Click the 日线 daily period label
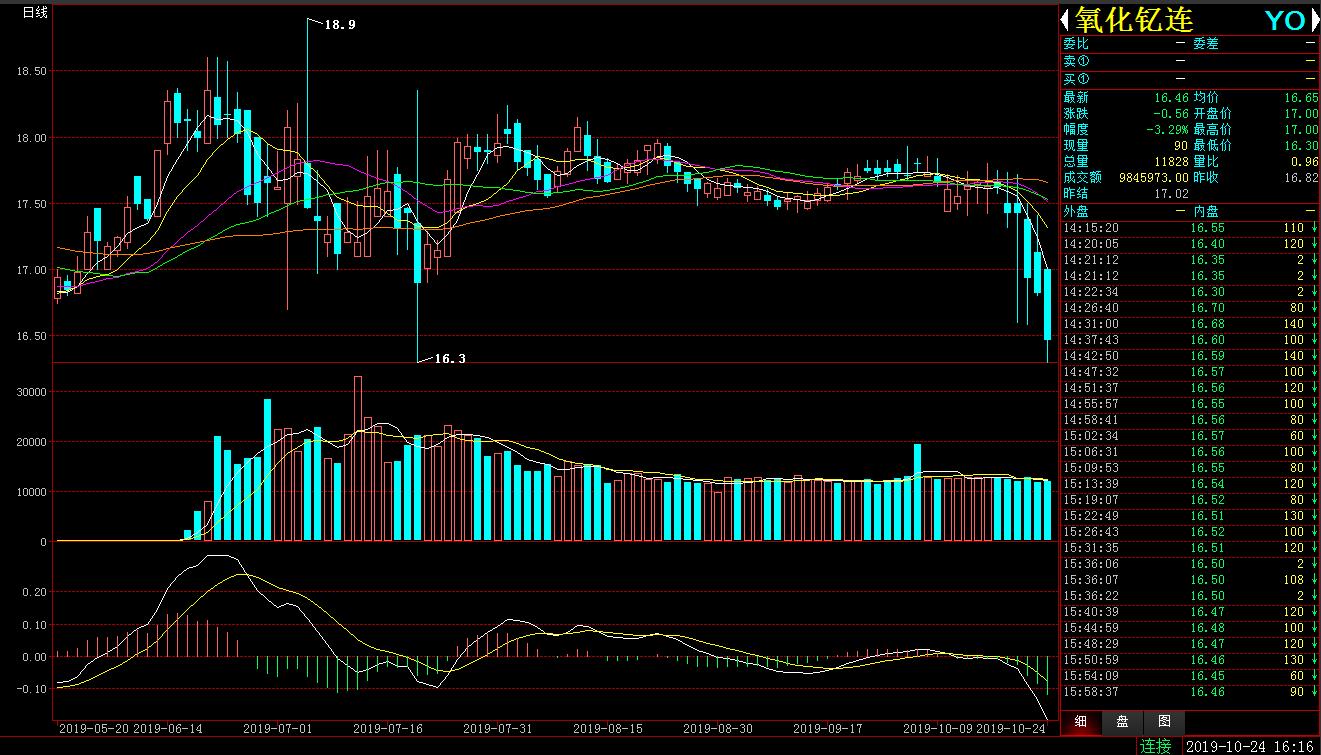This screenshot has width=1321, height=755. pos(34,11)
